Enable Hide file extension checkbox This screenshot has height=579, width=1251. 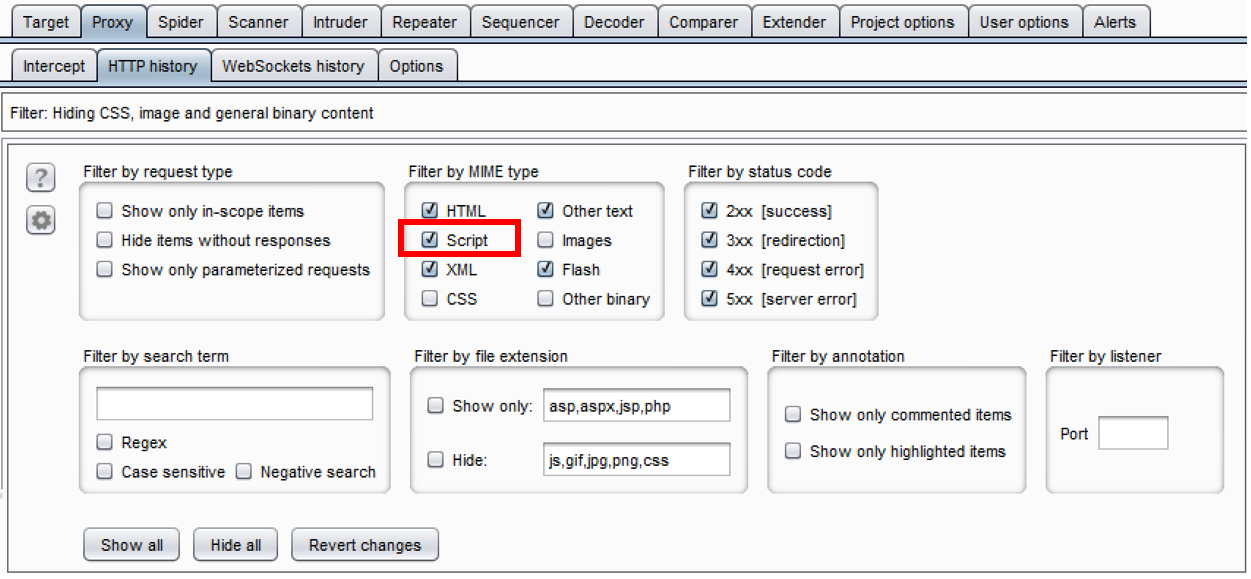[x=436, y=461]
